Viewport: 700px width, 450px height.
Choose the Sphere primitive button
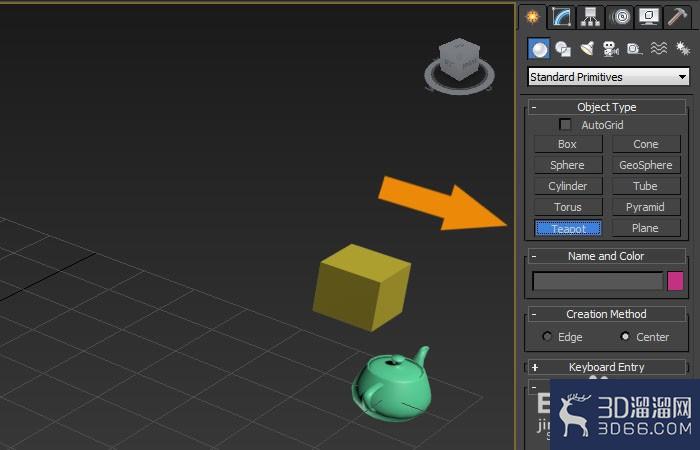pos(568,165)
